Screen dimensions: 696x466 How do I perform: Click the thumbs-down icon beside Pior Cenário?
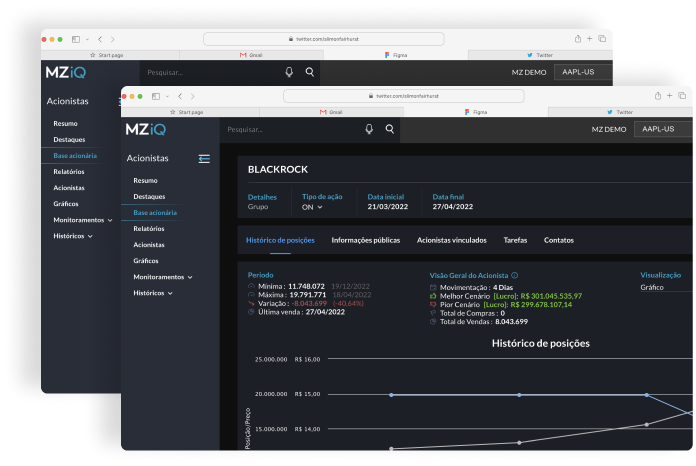pyautogui.click(x=433, y=304)
